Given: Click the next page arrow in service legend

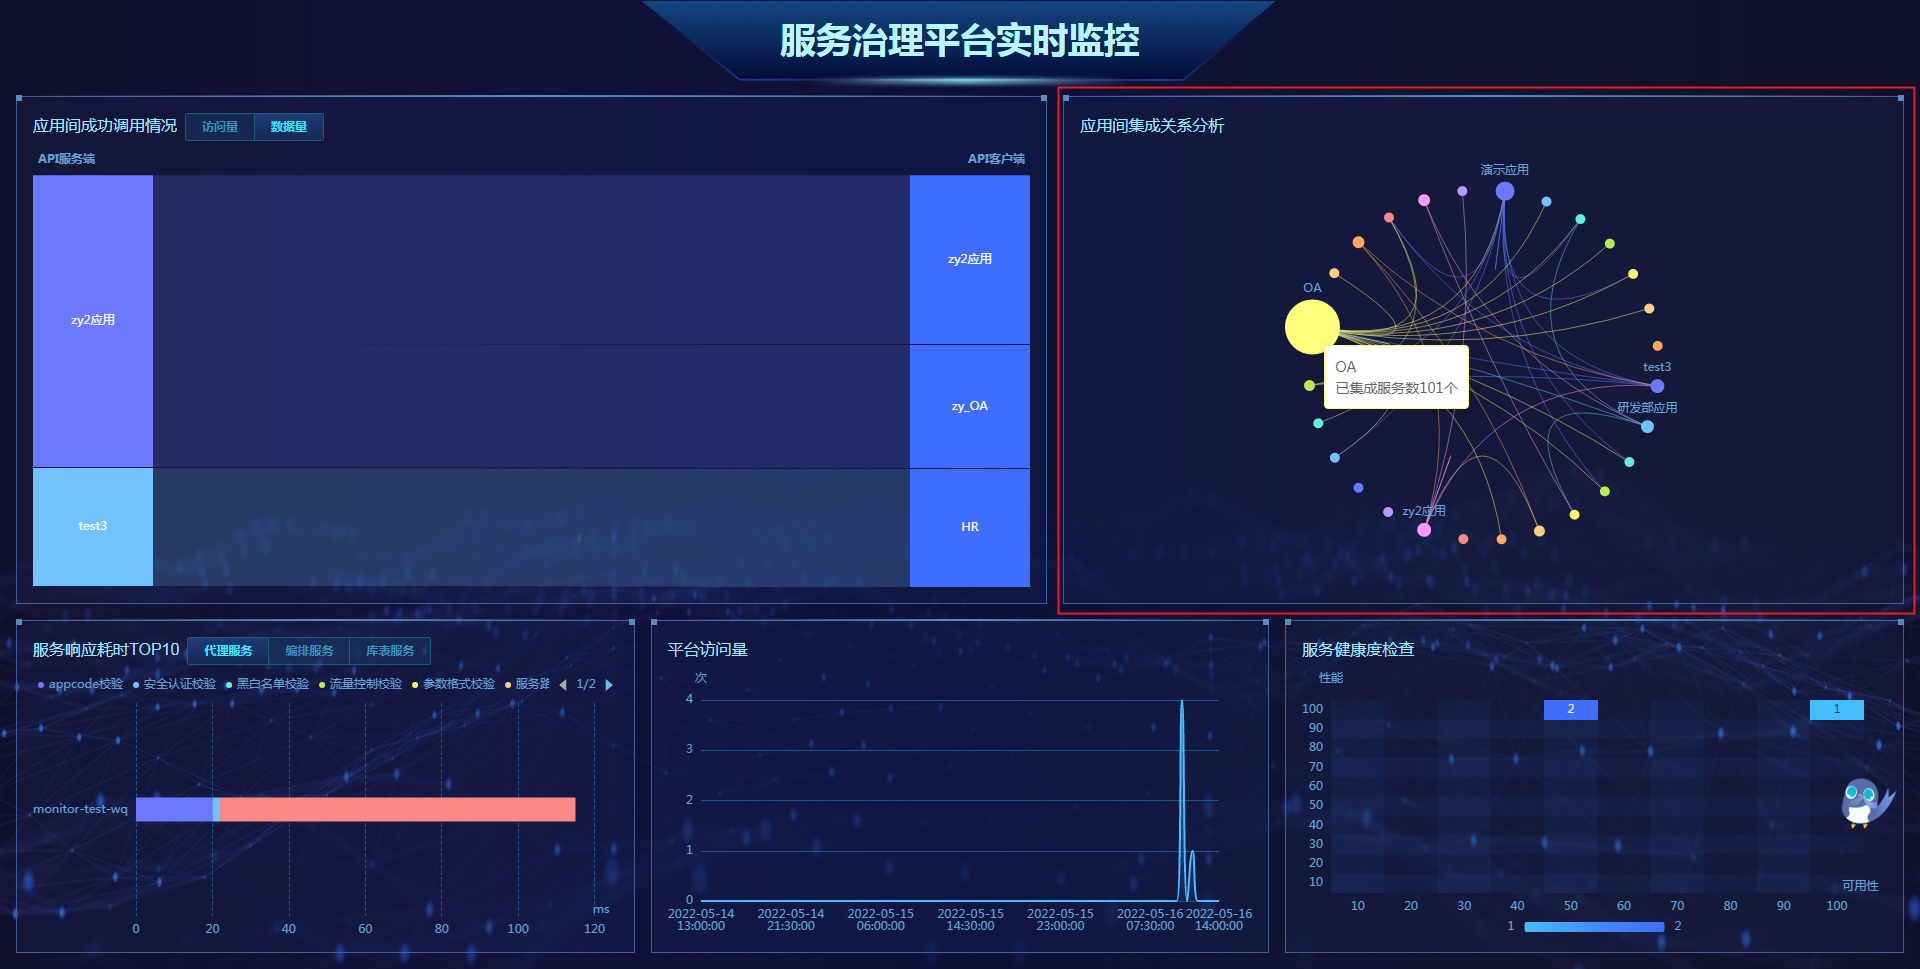Looking at the screenshot, I should point(610,684).
